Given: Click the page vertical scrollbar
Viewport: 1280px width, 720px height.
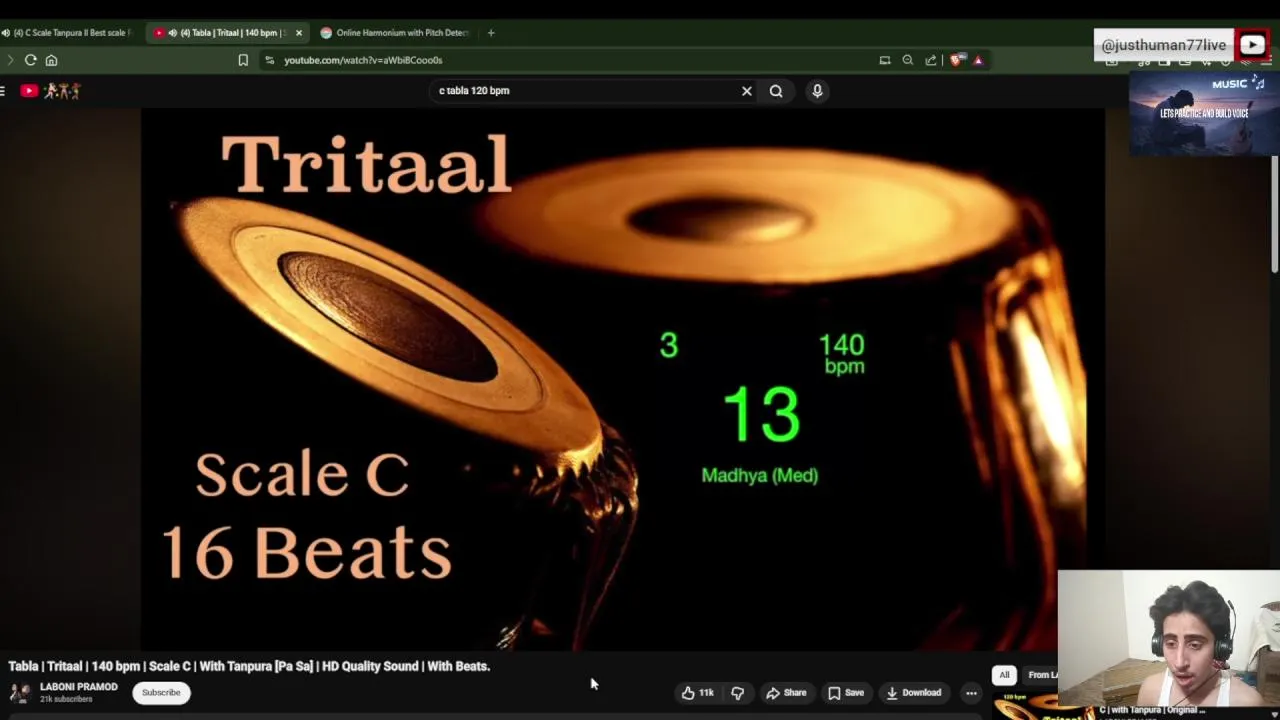Looking at the screenshot, I should (1274, 215).
